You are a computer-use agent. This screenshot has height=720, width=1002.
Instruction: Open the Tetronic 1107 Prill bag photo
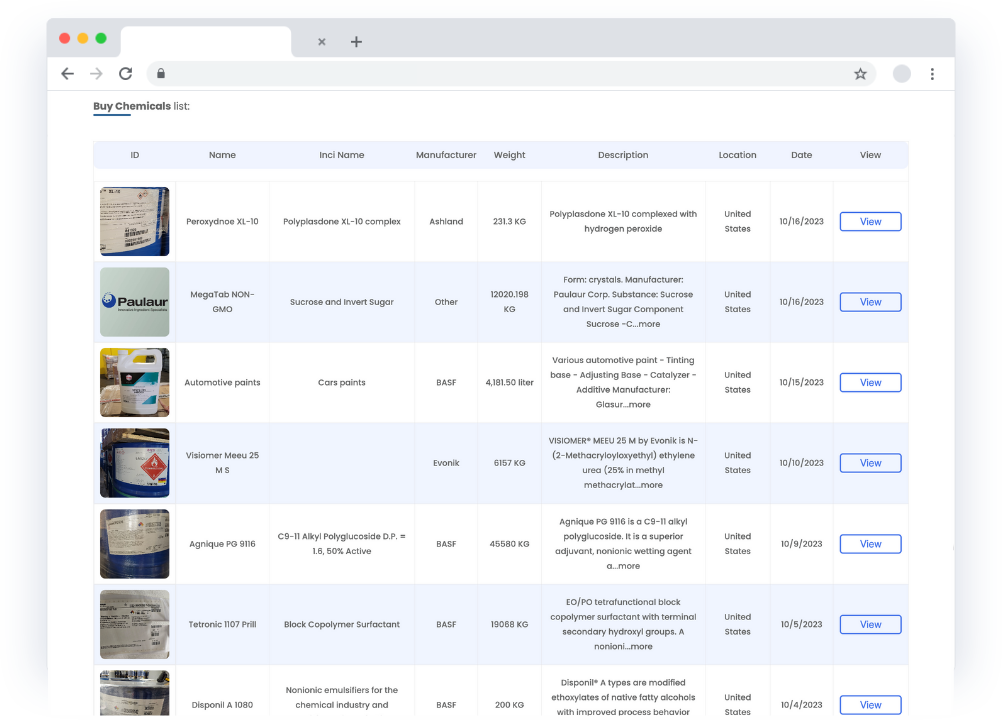135,625
